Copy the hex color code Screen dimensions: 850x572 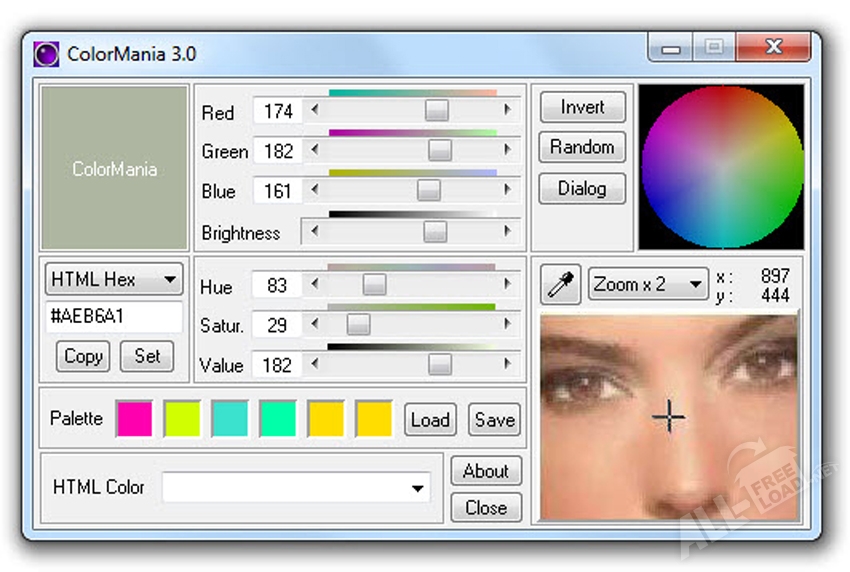(83, 356)
